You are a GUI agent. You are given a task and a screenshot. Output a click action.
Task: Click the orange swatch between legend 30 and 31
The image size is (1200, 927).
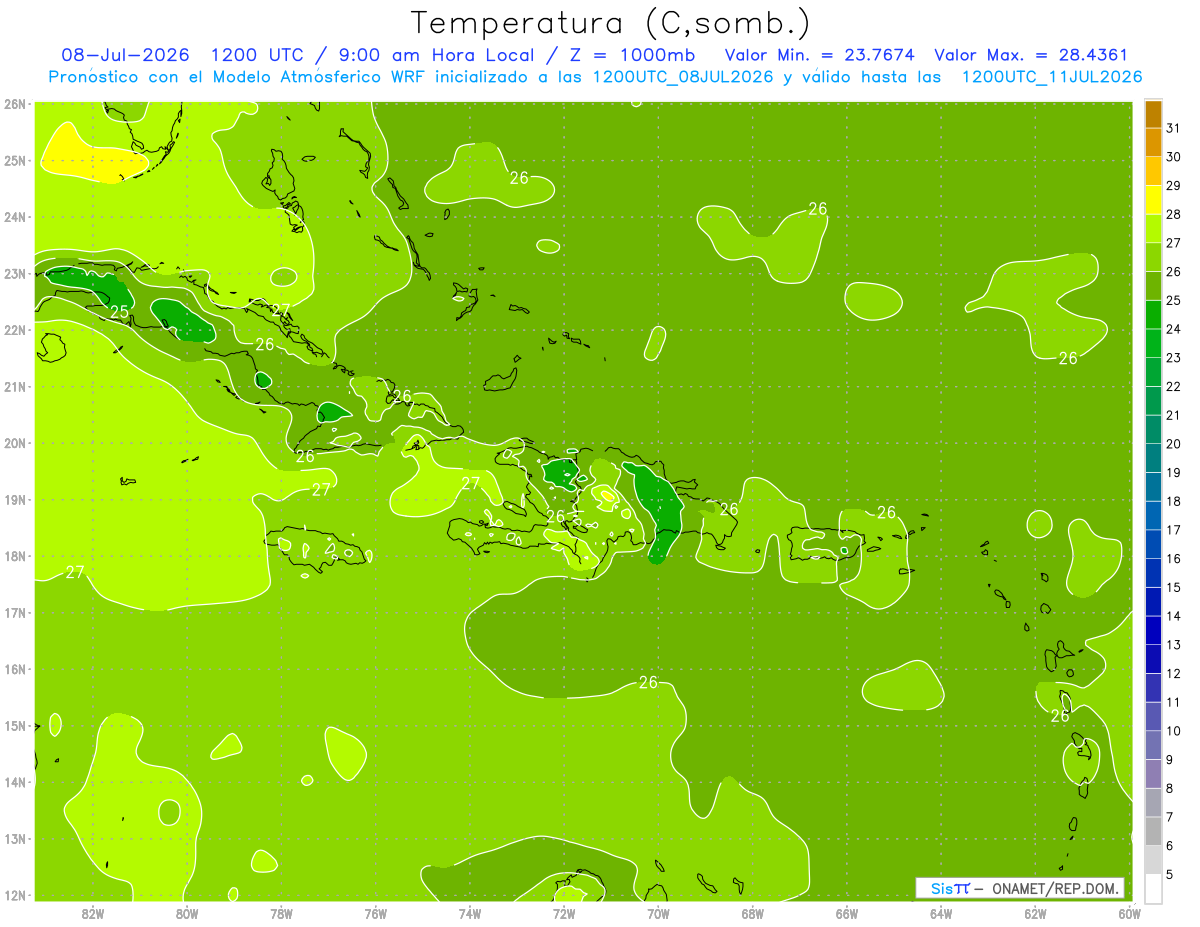click(x=1153, y=142)
